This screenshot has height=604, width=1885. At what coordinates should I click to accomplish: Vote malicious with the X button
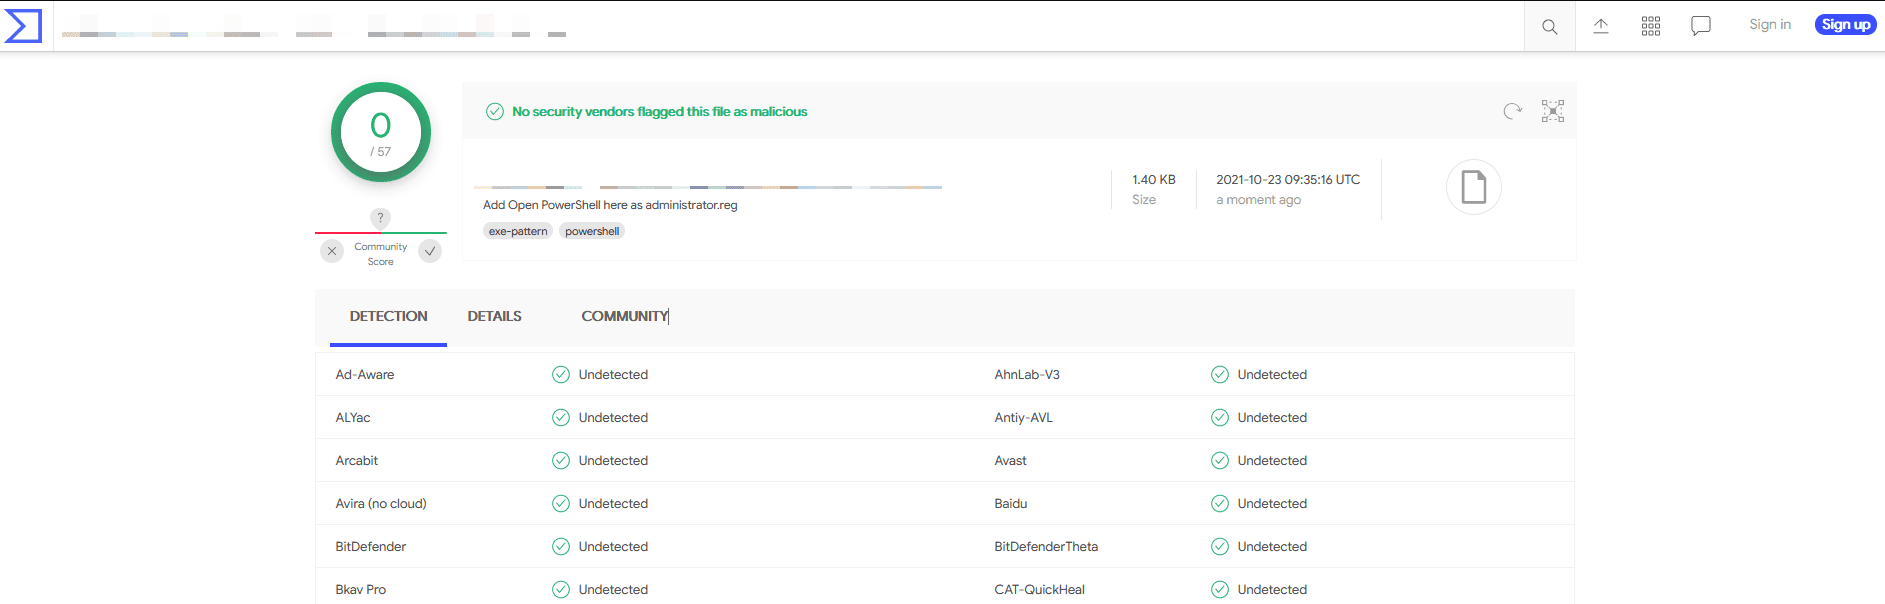(x=332, y=251)
